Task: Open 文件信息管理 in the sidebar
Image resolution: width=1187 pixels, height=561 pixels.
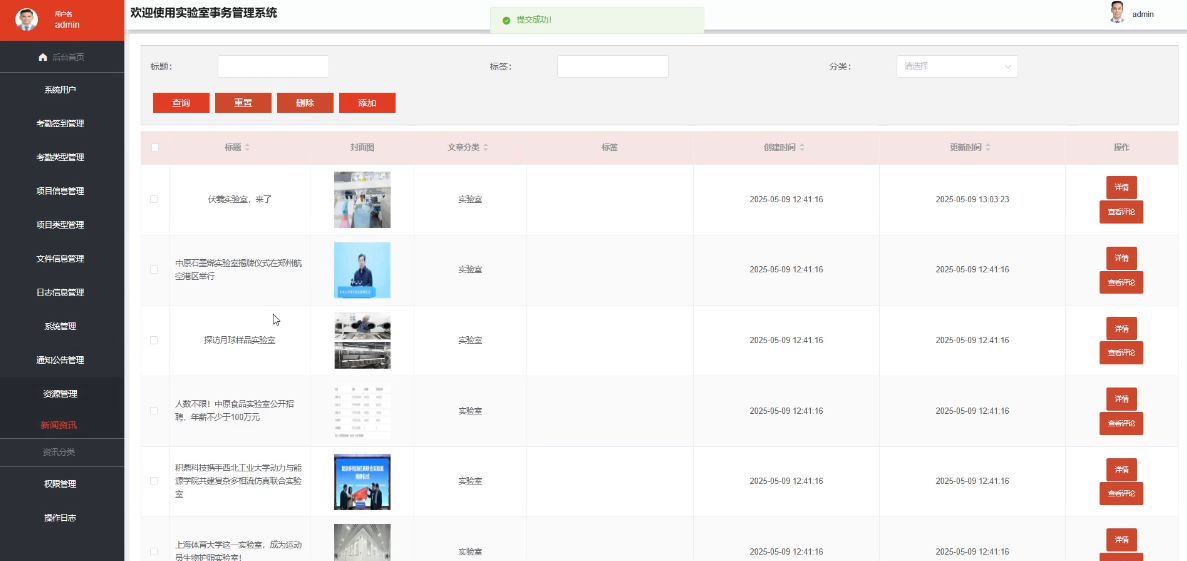Action: (60, 259)
